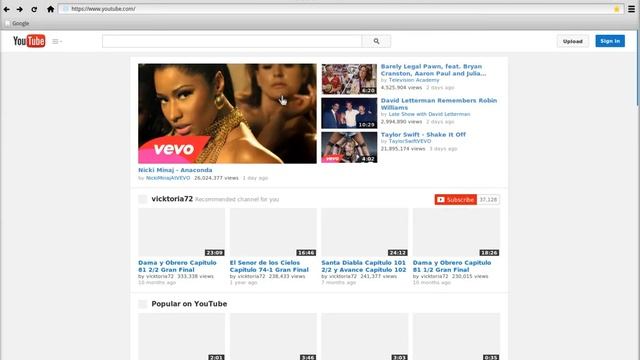The height and width of the screenshot is (360, 640).
Task: Open the 2:01 Popular on YouTube thumbnail
Action: (x=182, y=336)
